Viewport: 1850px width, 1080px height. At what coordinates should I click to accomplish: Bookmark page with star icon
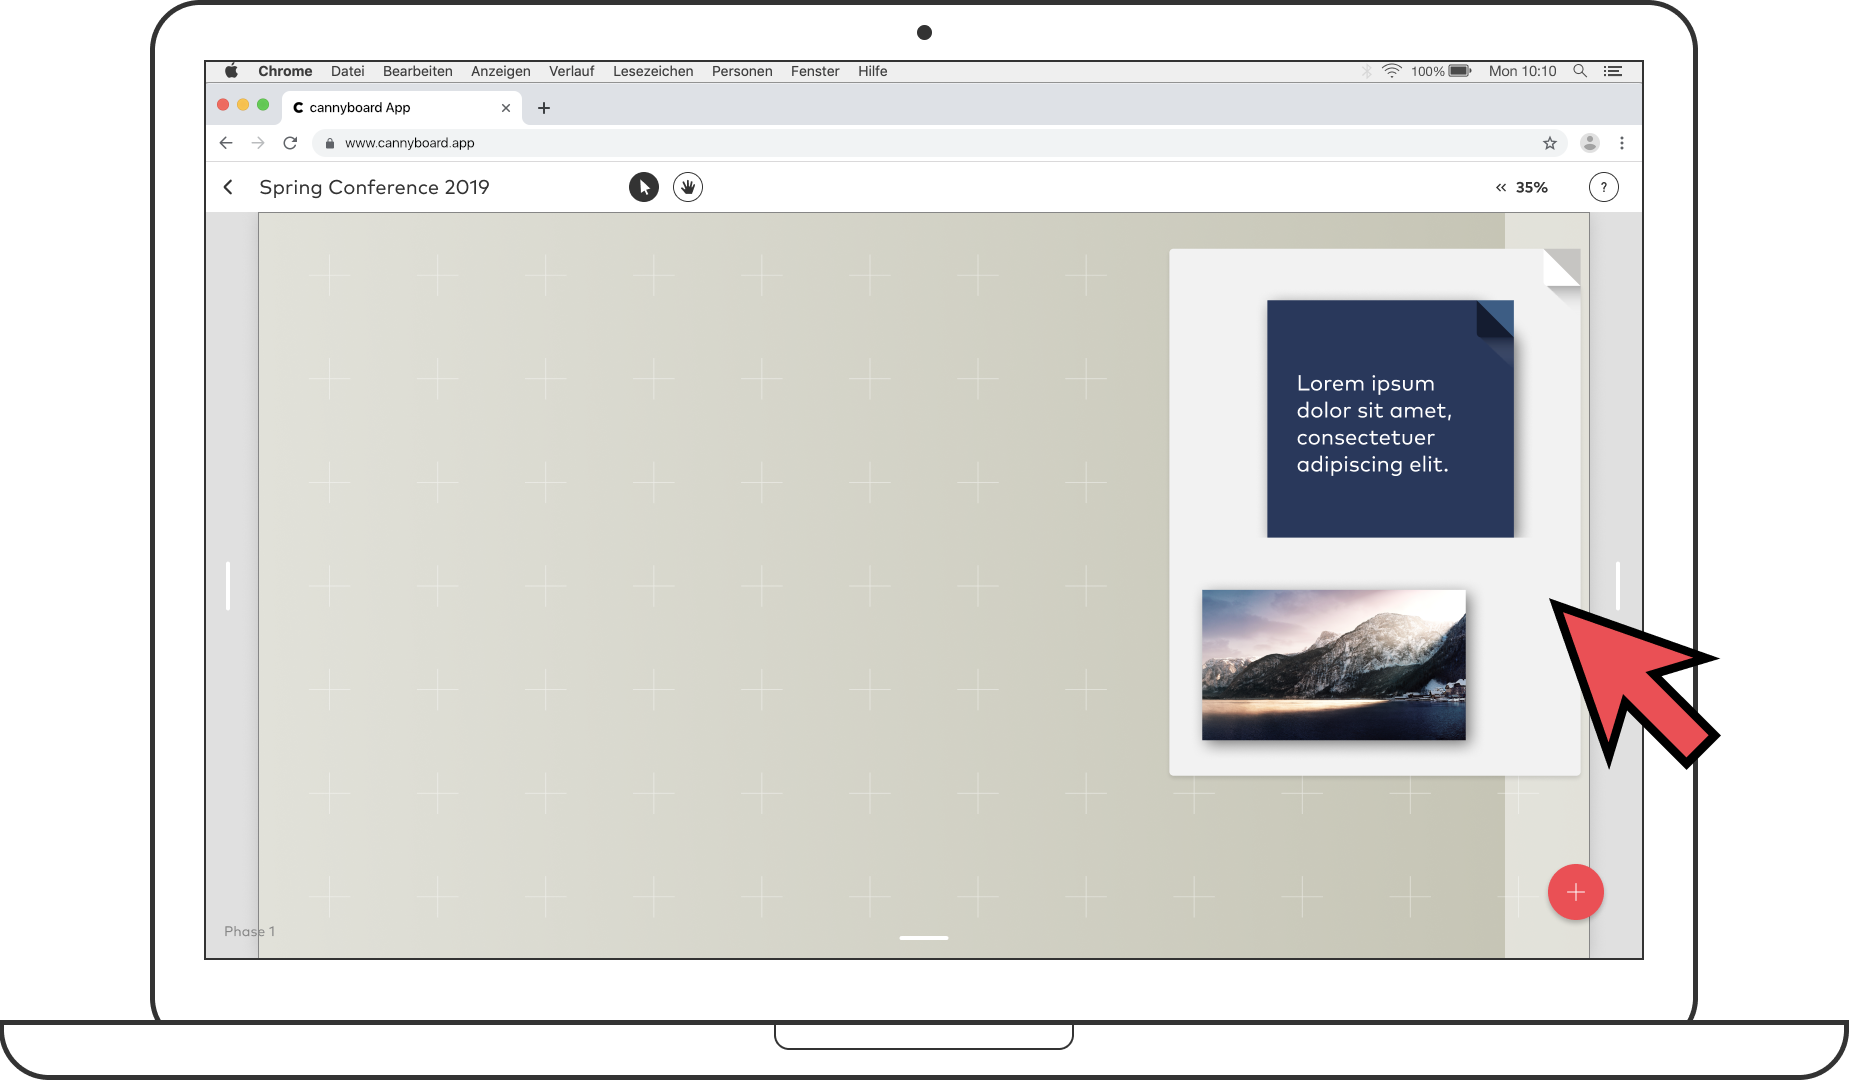coord(1550,143)
